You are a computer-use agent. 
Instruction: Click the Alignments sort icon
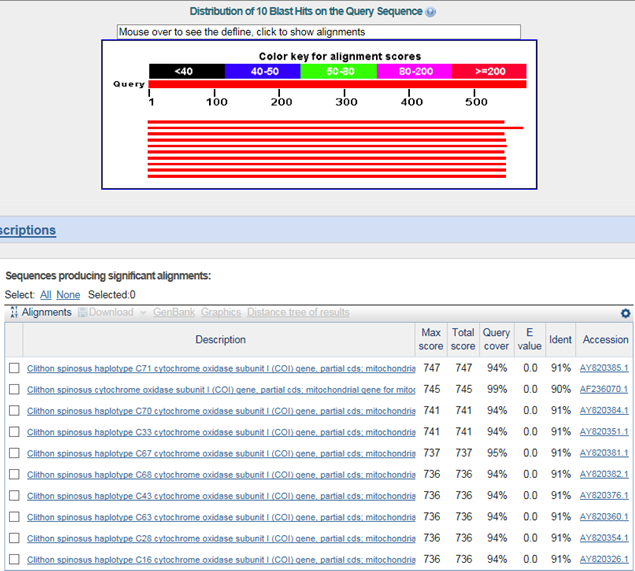[14, 312]
